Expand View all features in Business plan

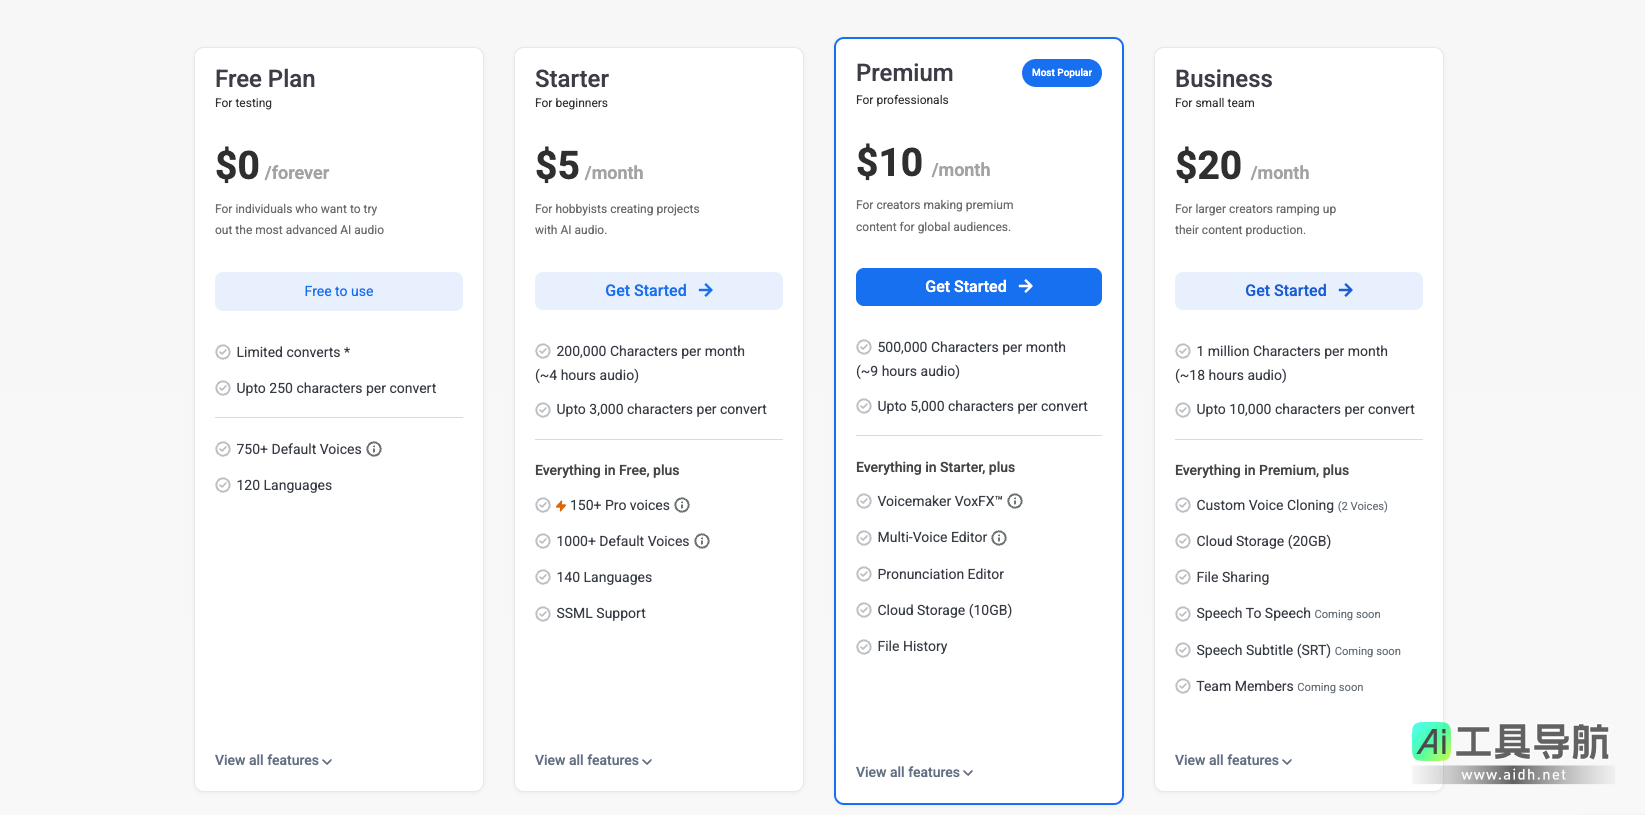tap(1233, 761)
